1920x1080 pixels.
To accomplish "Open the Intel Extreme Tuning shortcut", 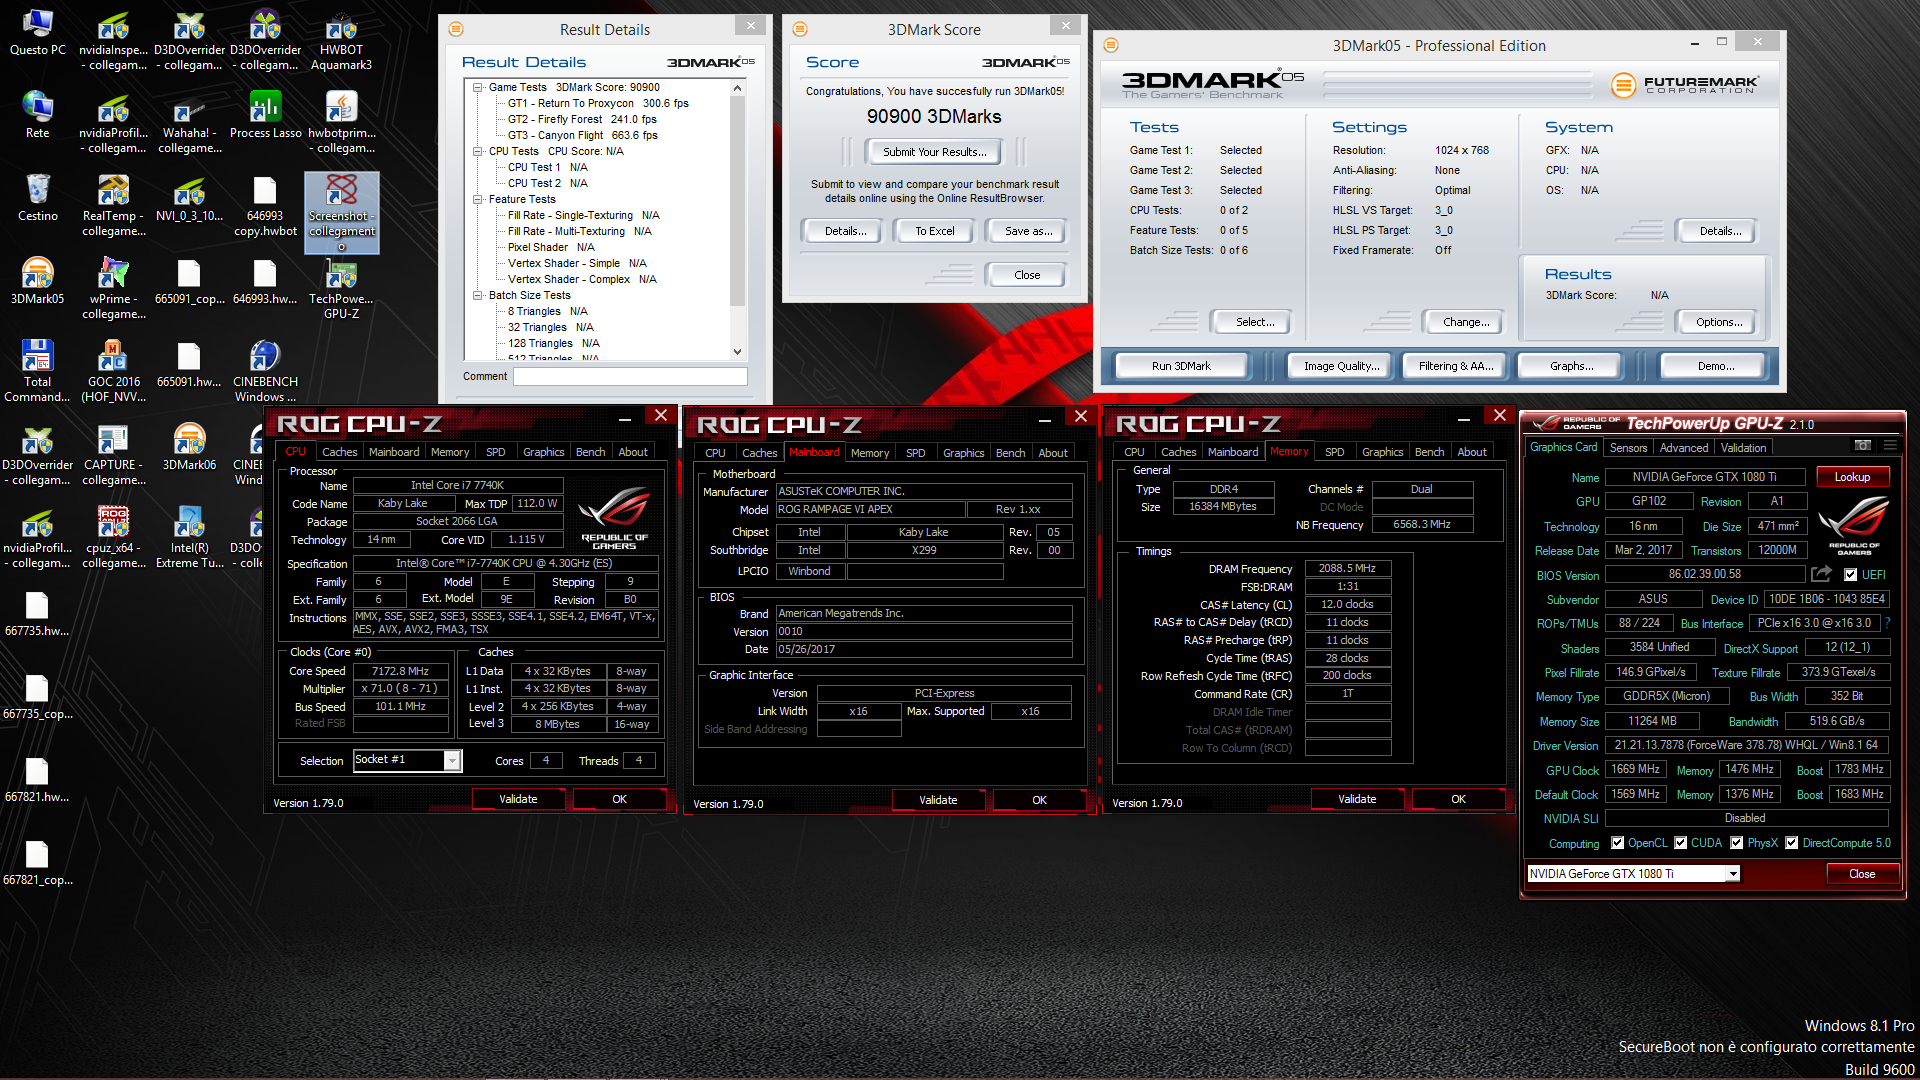I will coord(189,538).
